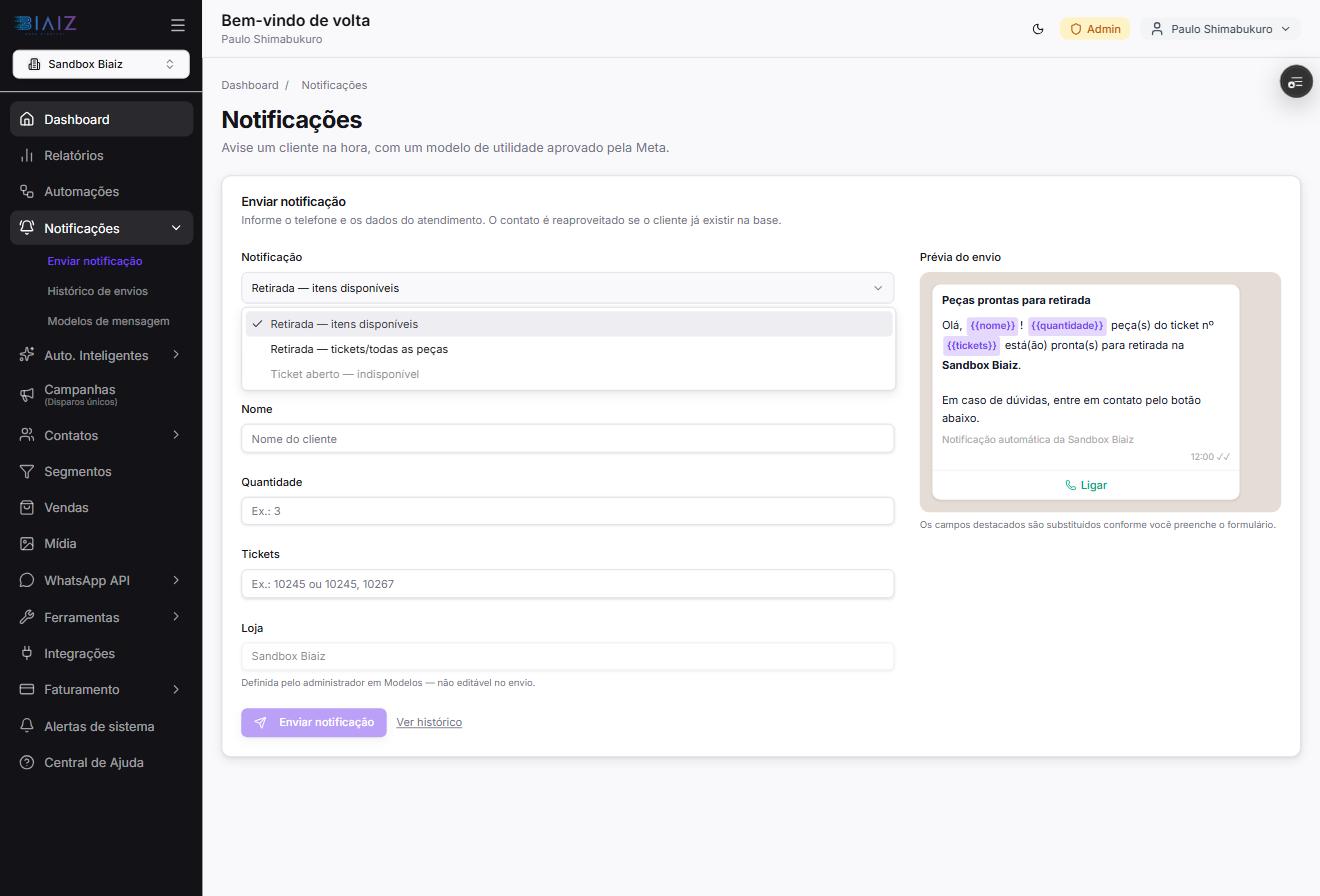Click the Alertas de sistema bell icon
Viewport: 1320px width, 896px height.
[x=27, y=726]
